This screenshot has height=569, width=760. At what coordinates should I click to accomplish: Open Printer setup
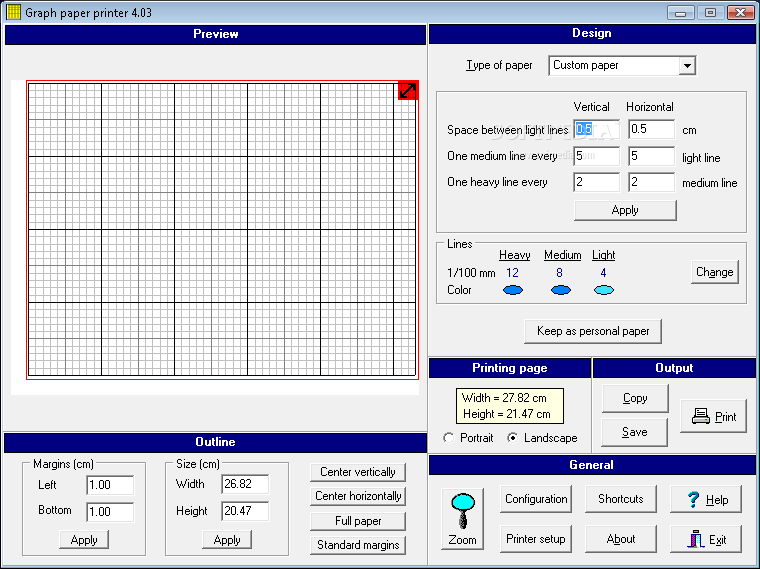(536, 539)
